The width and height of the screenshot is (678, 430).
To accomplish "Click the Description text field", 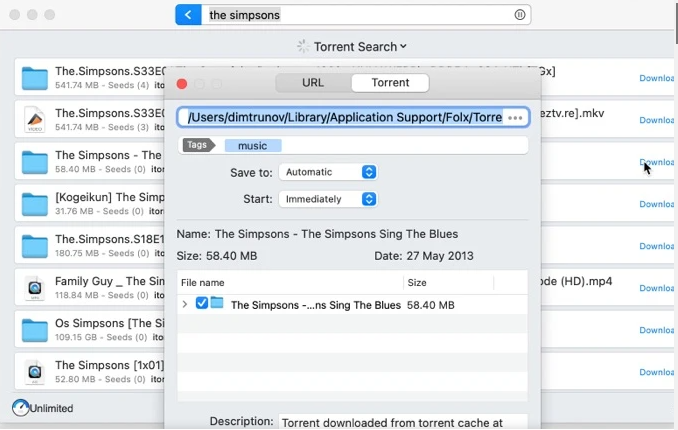I will click(403, 422).
